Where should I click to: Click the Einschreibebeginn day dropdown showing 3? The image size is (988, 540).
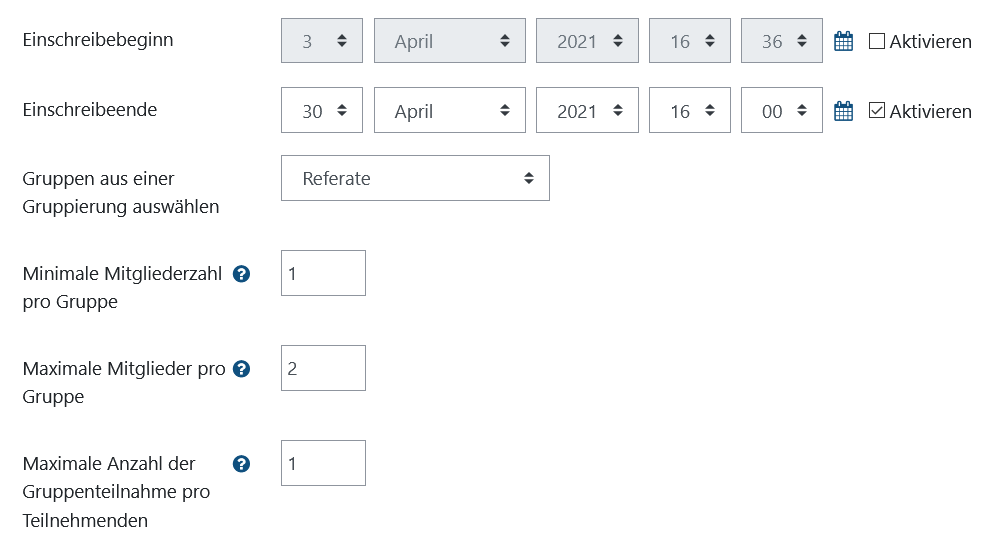[x=321, y=41]
